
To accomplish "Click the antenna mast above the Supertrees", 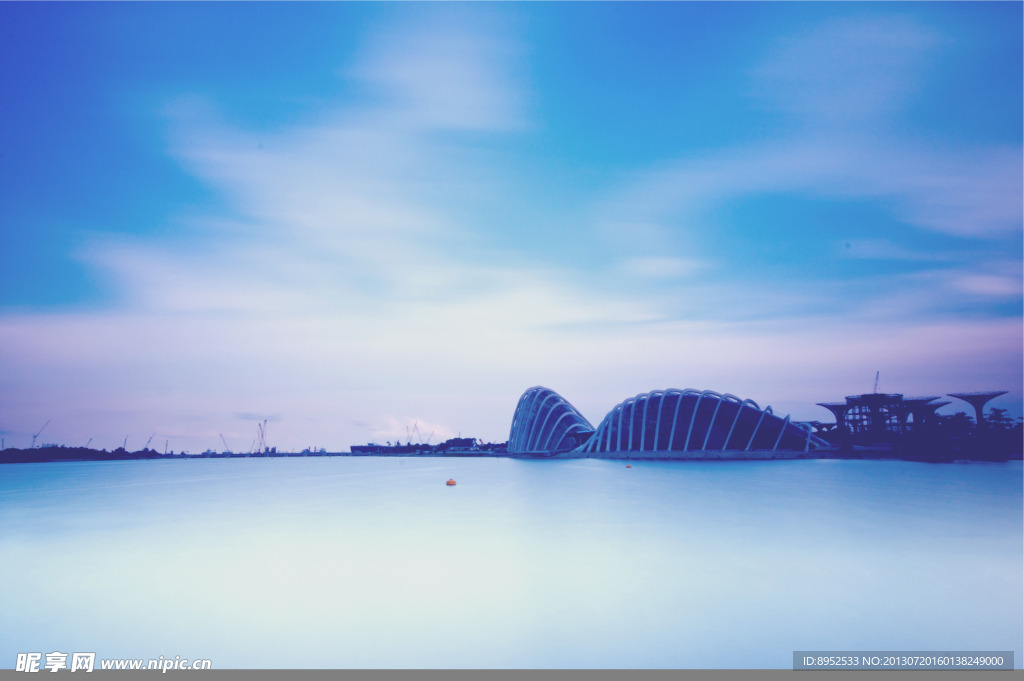I will pos(876,381).
